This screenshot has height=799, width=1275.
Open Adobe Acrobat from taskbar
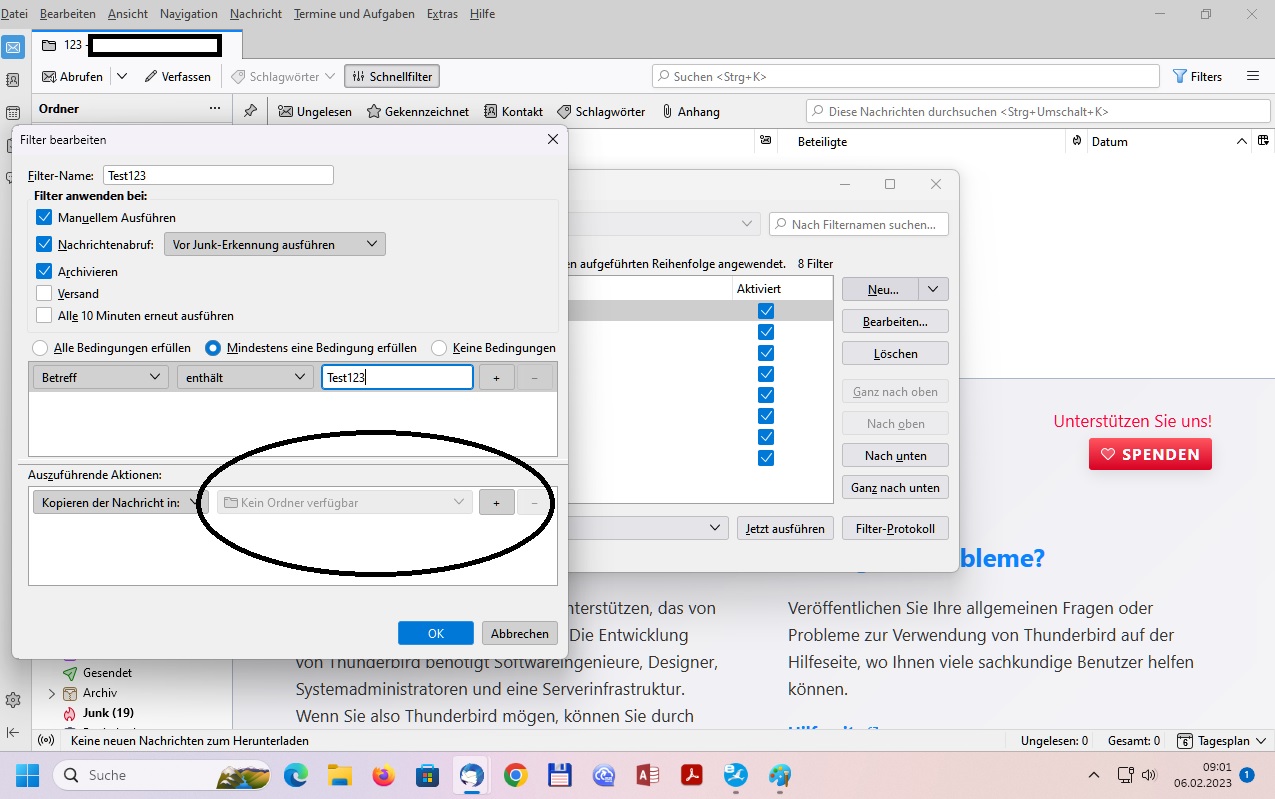coord(691,775)
